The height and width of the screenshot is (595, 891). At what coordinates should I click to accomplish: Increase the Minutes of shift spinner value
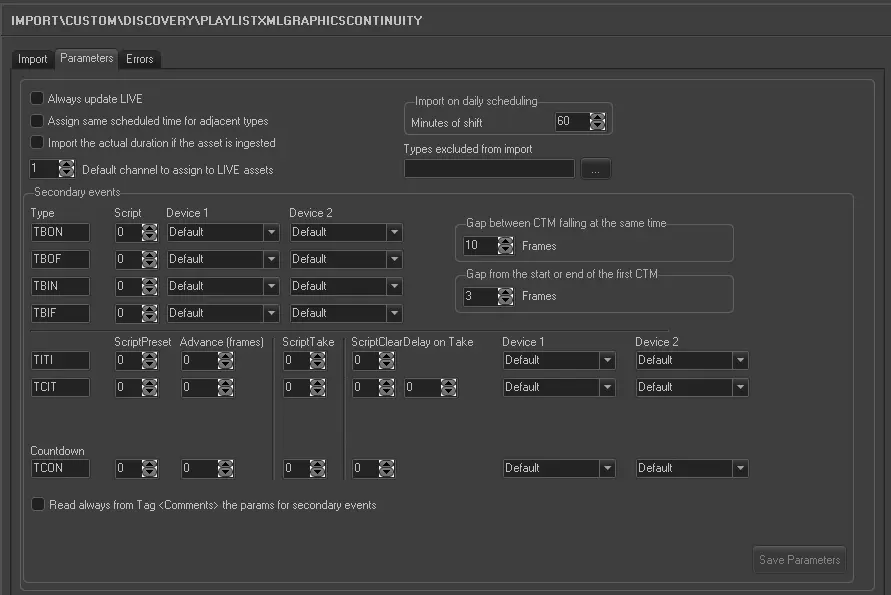point(597,117)
